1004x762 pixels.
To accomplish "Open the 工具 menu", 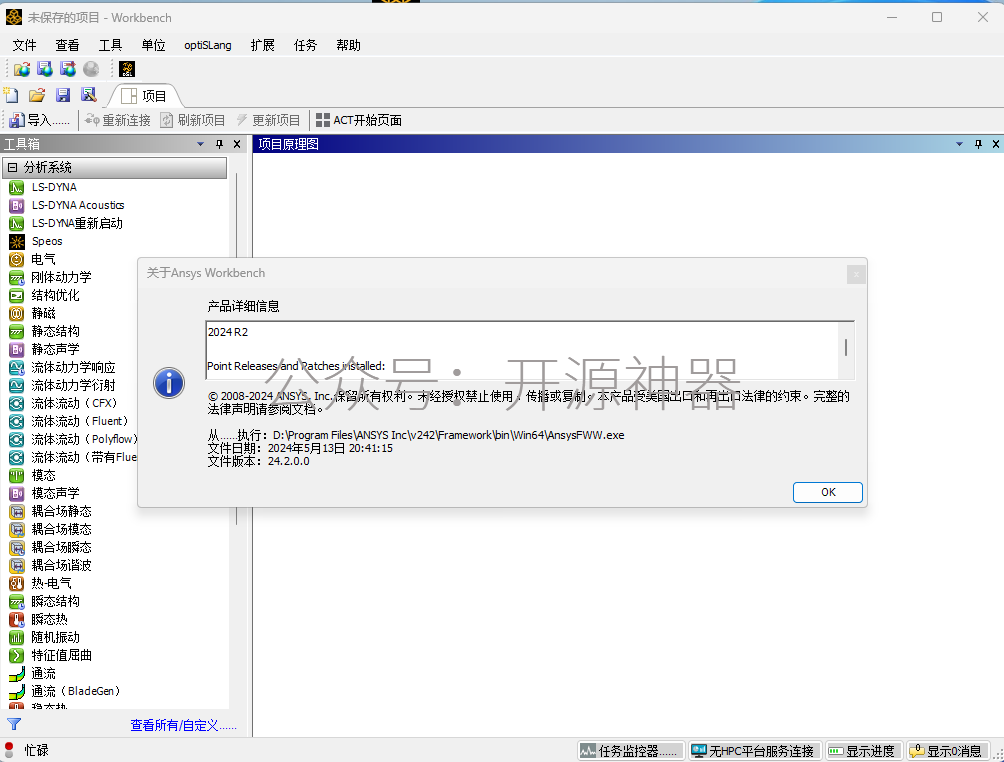I will (110, 45).
